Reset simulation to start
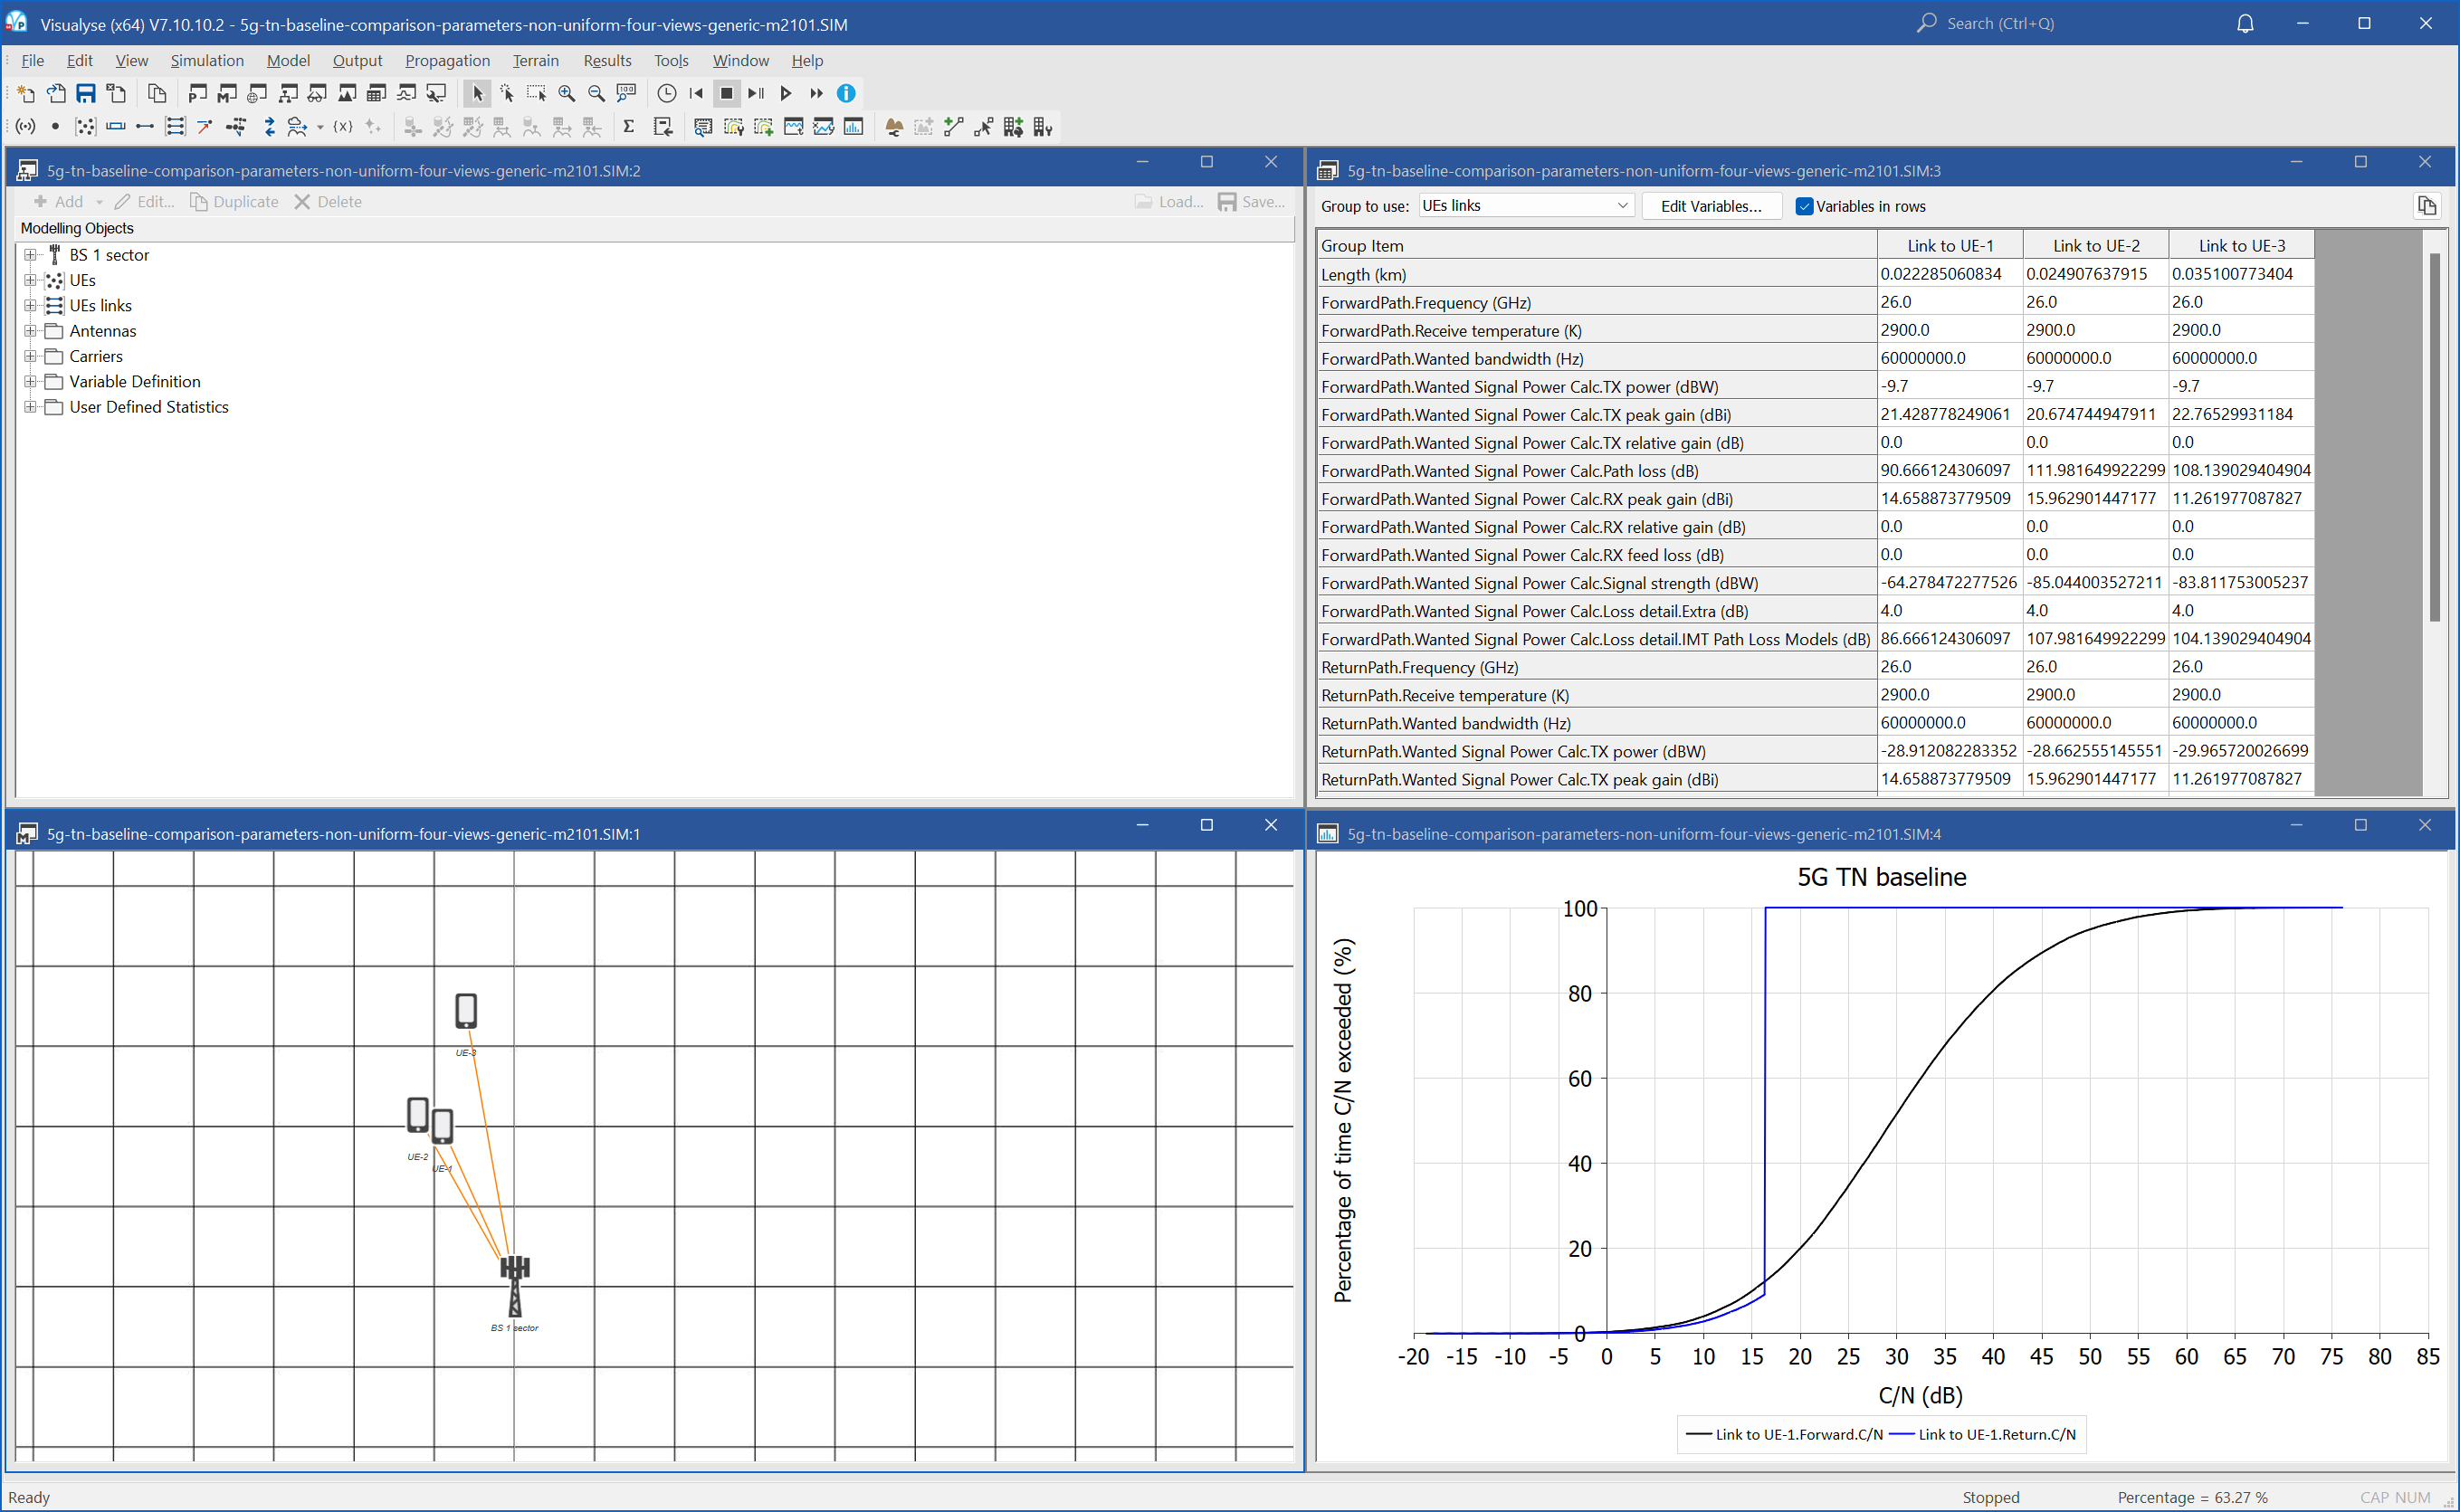Image resolution: width=2460 pixels, height=1512 pixels. click(x=697, y=93)
